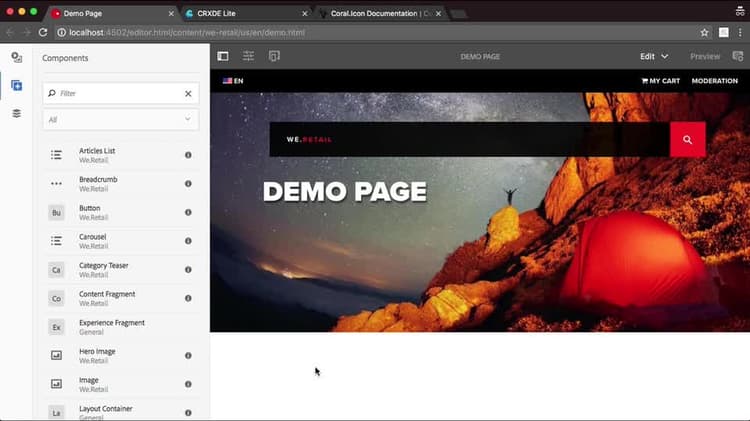The height and width of the screenshot is (421, 750).
Task: Open the Assets side rail tab
Action: (x=17, y=57)
